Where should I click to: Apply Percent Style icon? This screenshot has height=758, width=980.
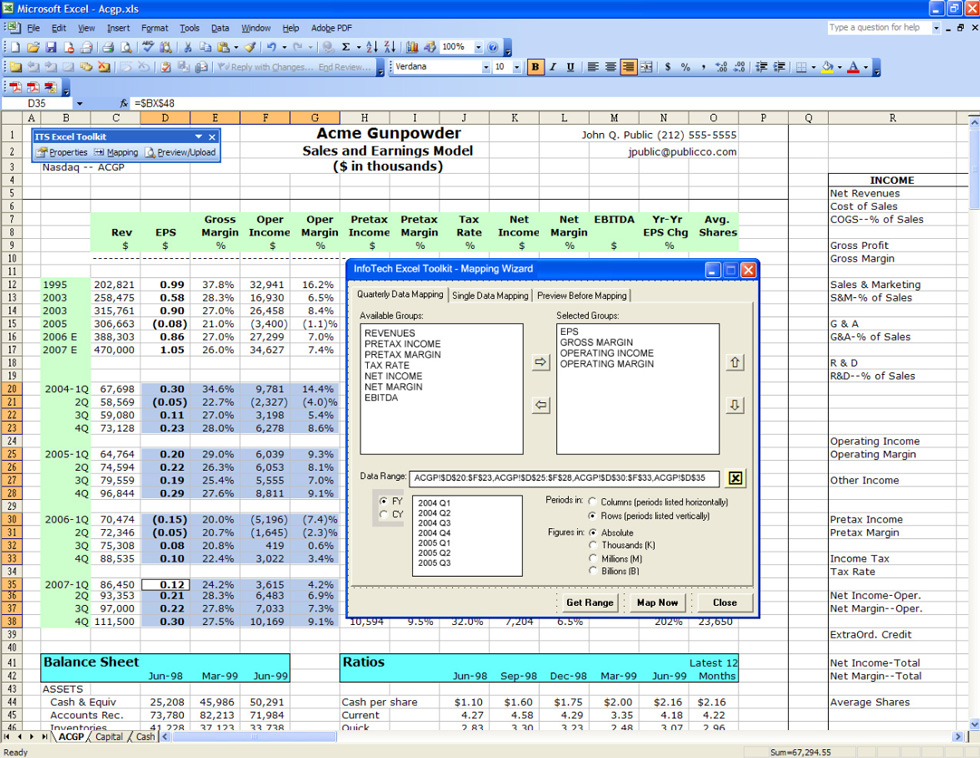tap(686, 67)
